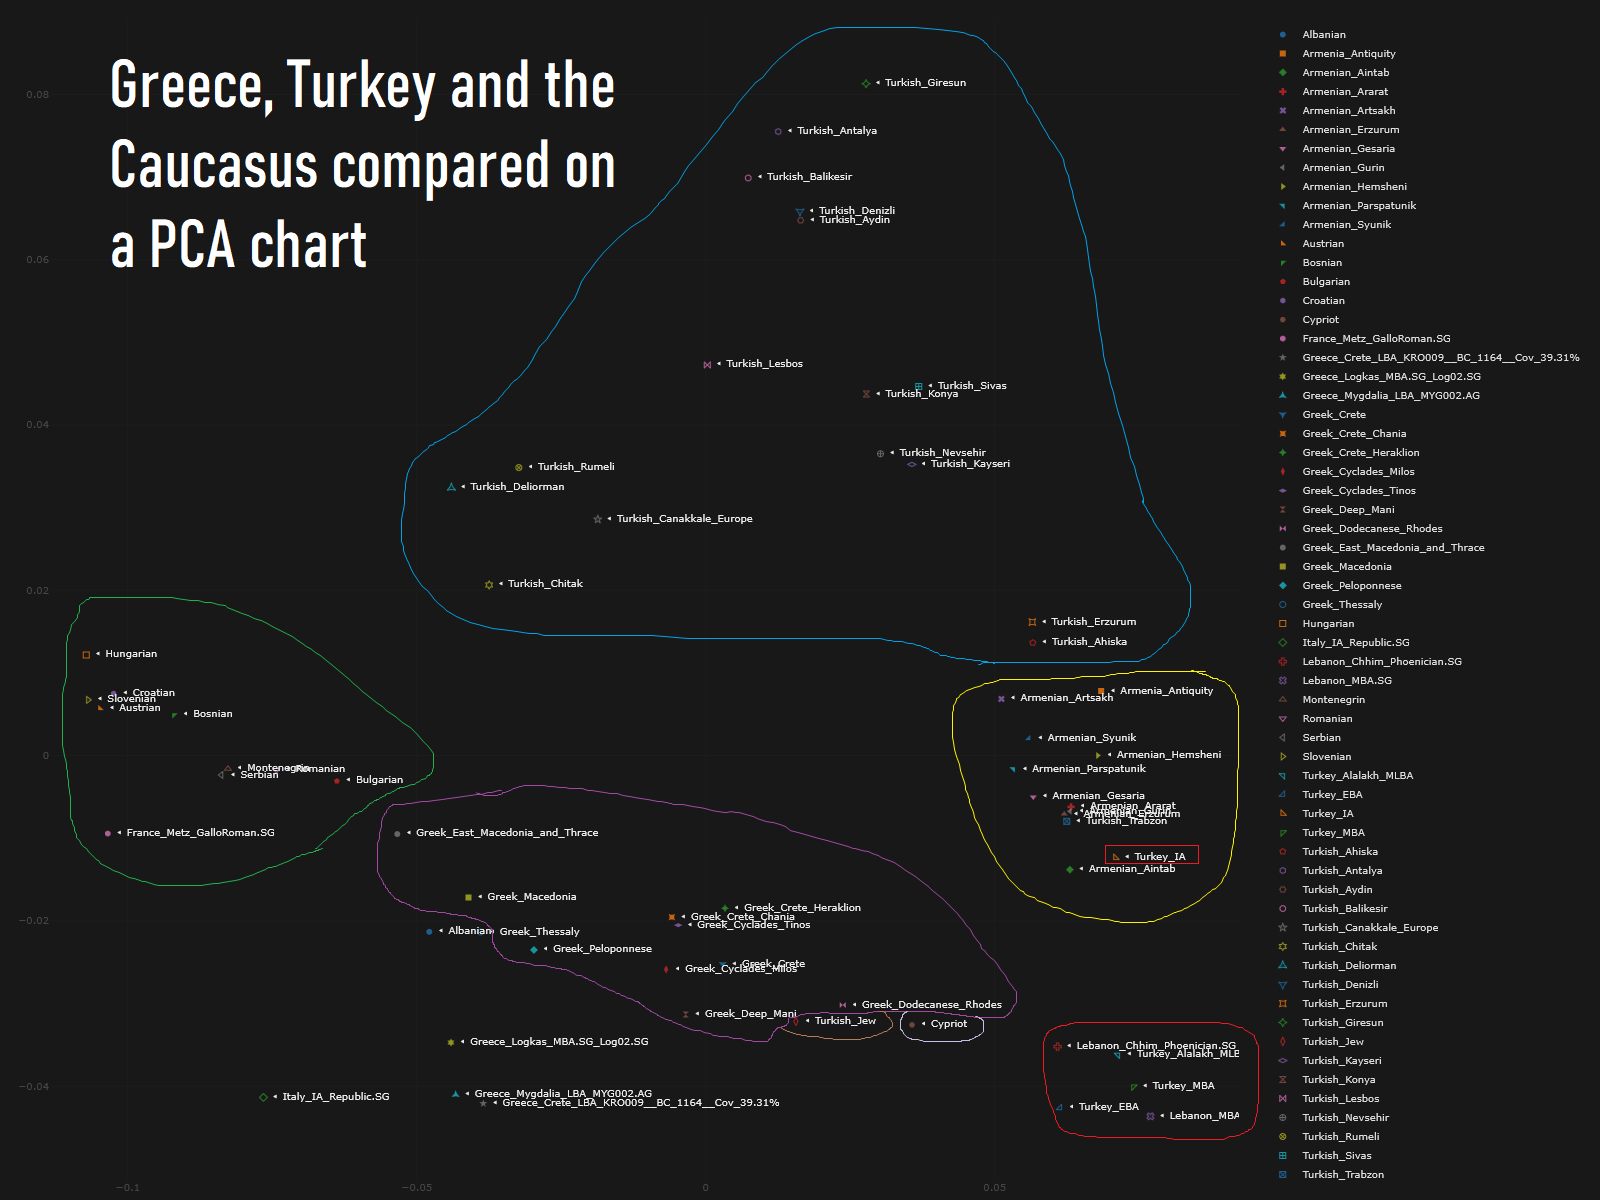Click the France_Metz_GalloRoman.SG chart data point
Image resolution: width=1600 pixels, height=1200 pixels.
(108, 834)
